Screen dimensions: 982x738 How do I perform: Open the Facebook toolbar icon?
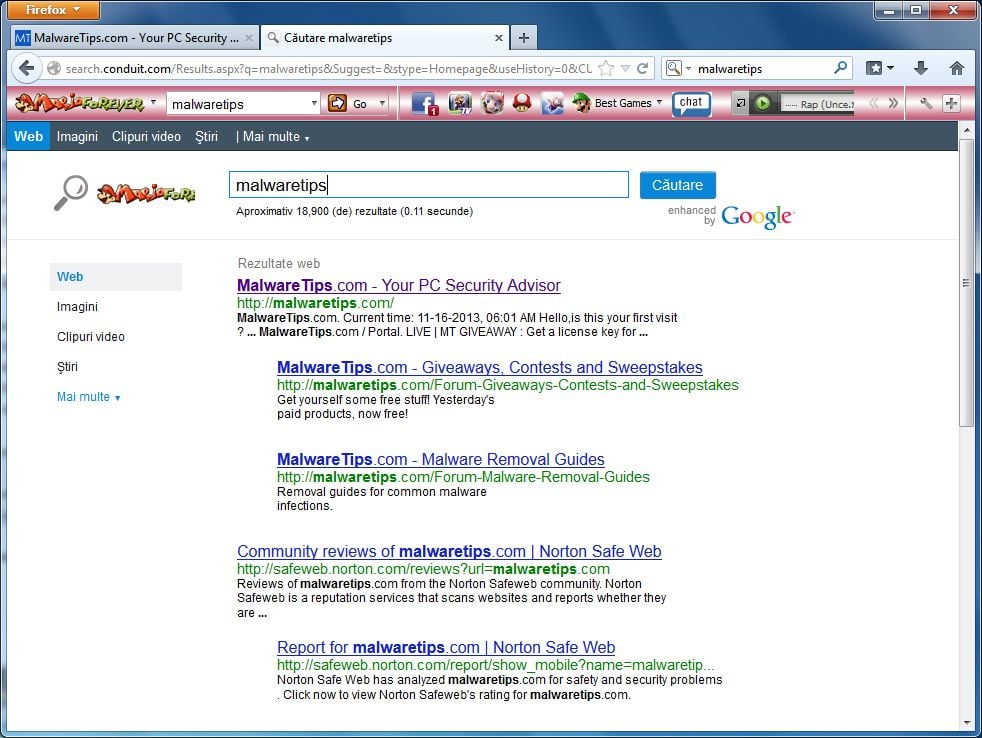point(425,103)
